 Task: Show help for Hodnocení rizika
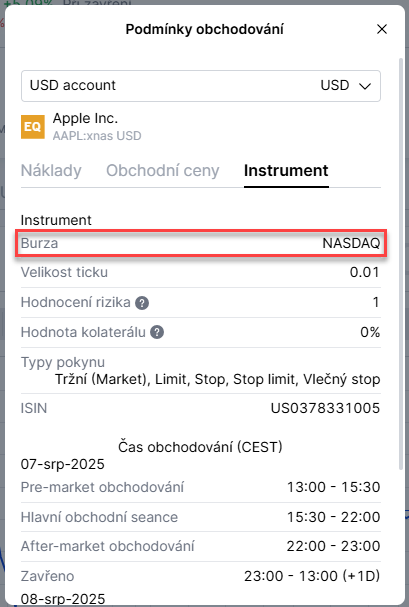142,303
